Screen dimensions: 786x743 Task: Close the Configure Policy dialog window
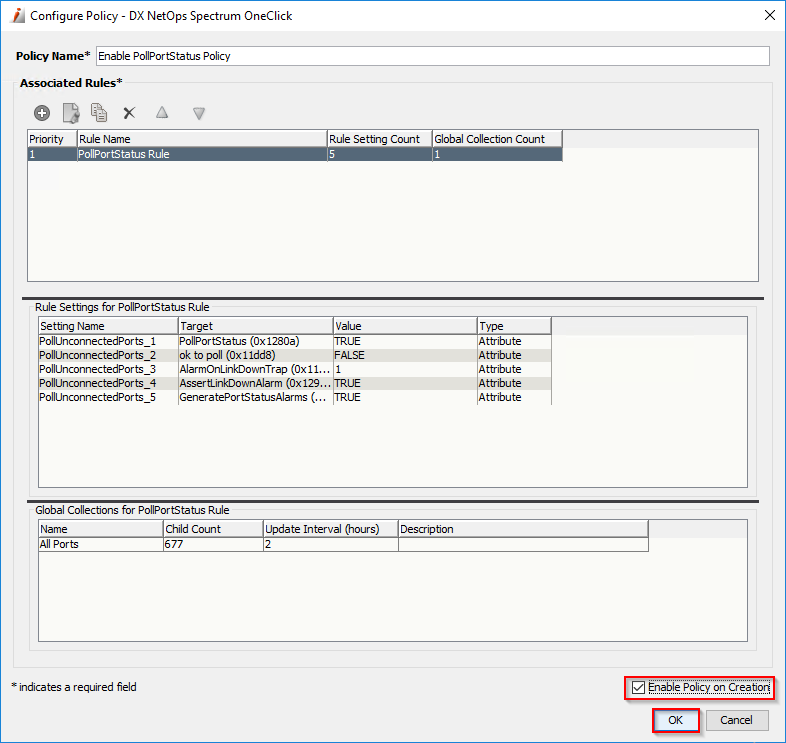coord(768,16)
